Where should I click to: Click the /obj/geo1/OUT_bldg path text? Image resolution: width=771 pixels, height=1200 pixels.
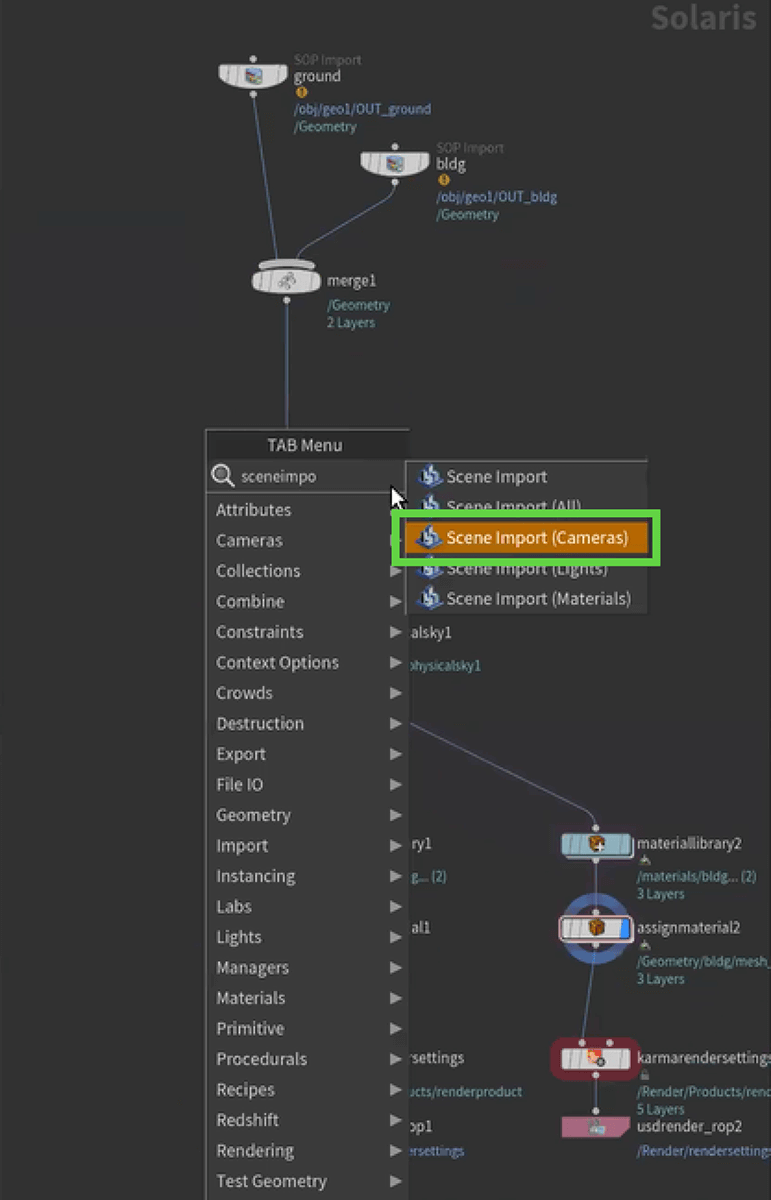tap(496, 197)
